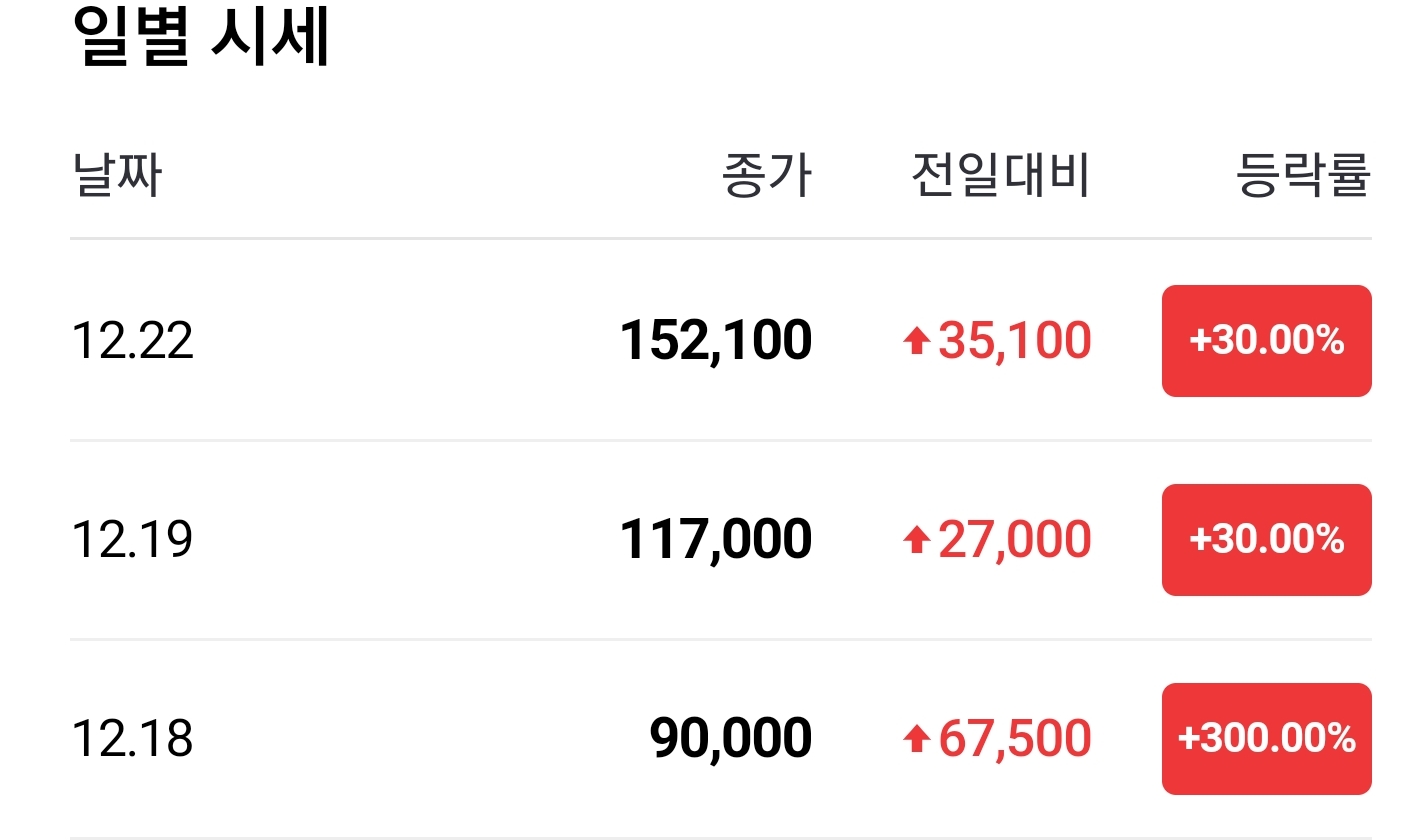Click the change value 27,000

click(1014, 541)
